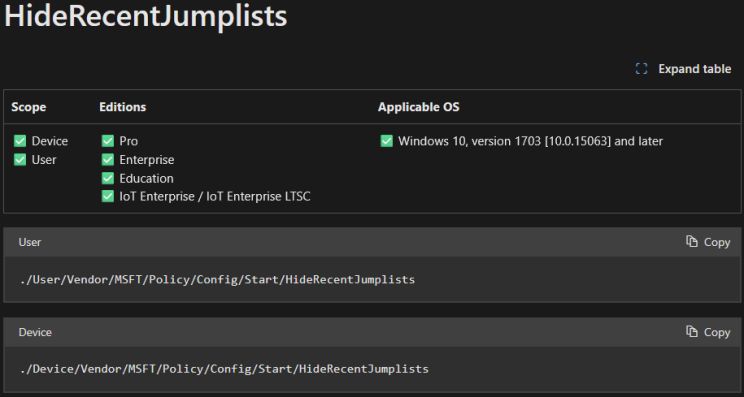Image resolution: width=744 pixels, height=397 pixels.
Task: Click the Expand table icon
Action: point(641,69)
